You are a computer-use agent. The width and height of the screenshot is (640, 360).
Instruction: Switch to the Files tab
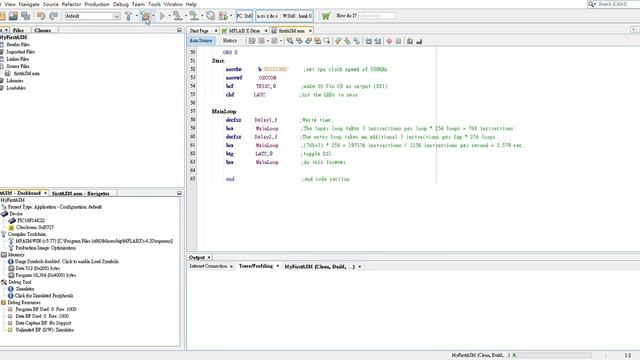coord(18,30)
